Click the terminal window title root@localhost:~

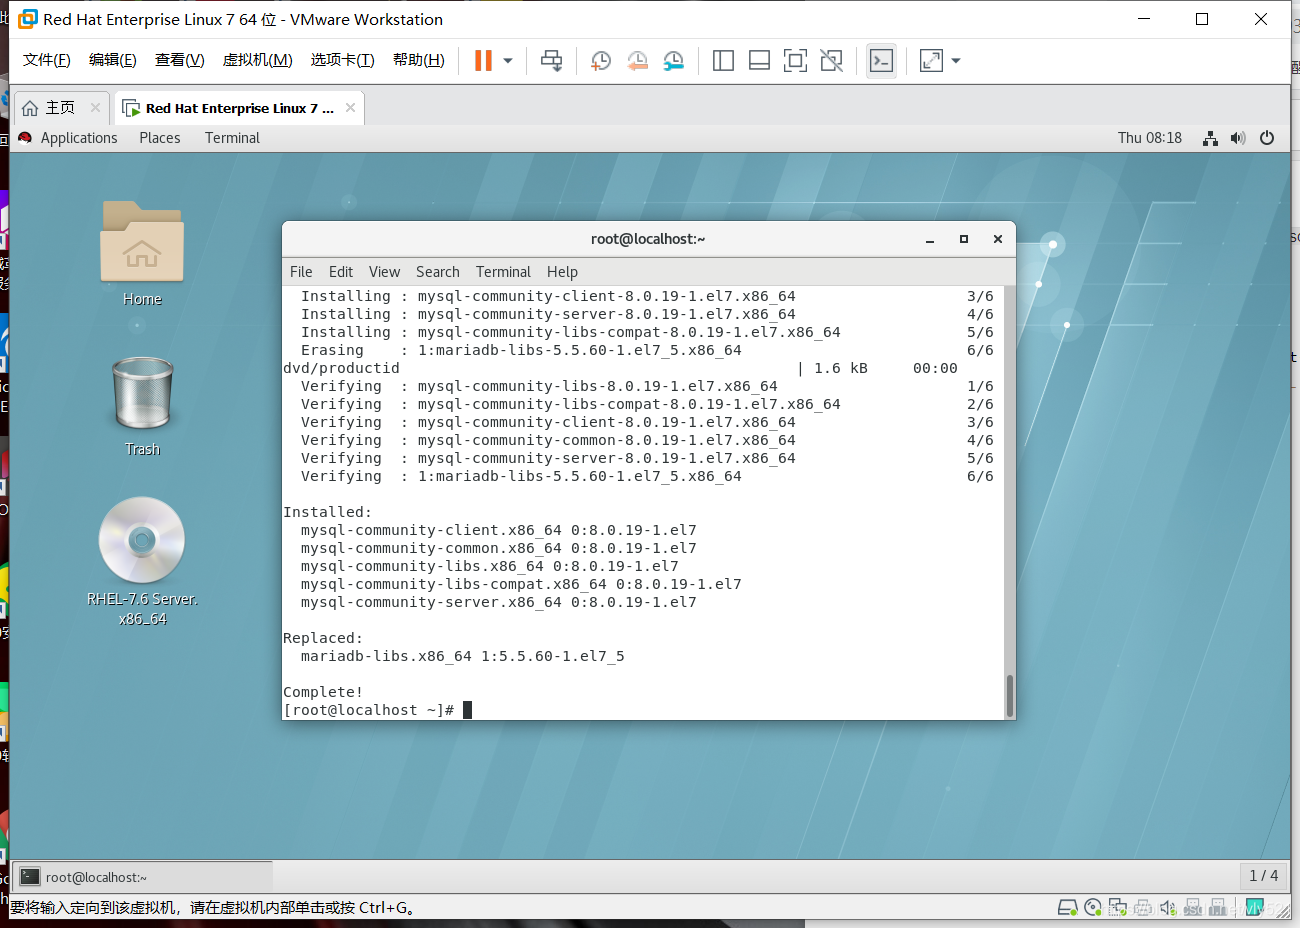[648, 239]
